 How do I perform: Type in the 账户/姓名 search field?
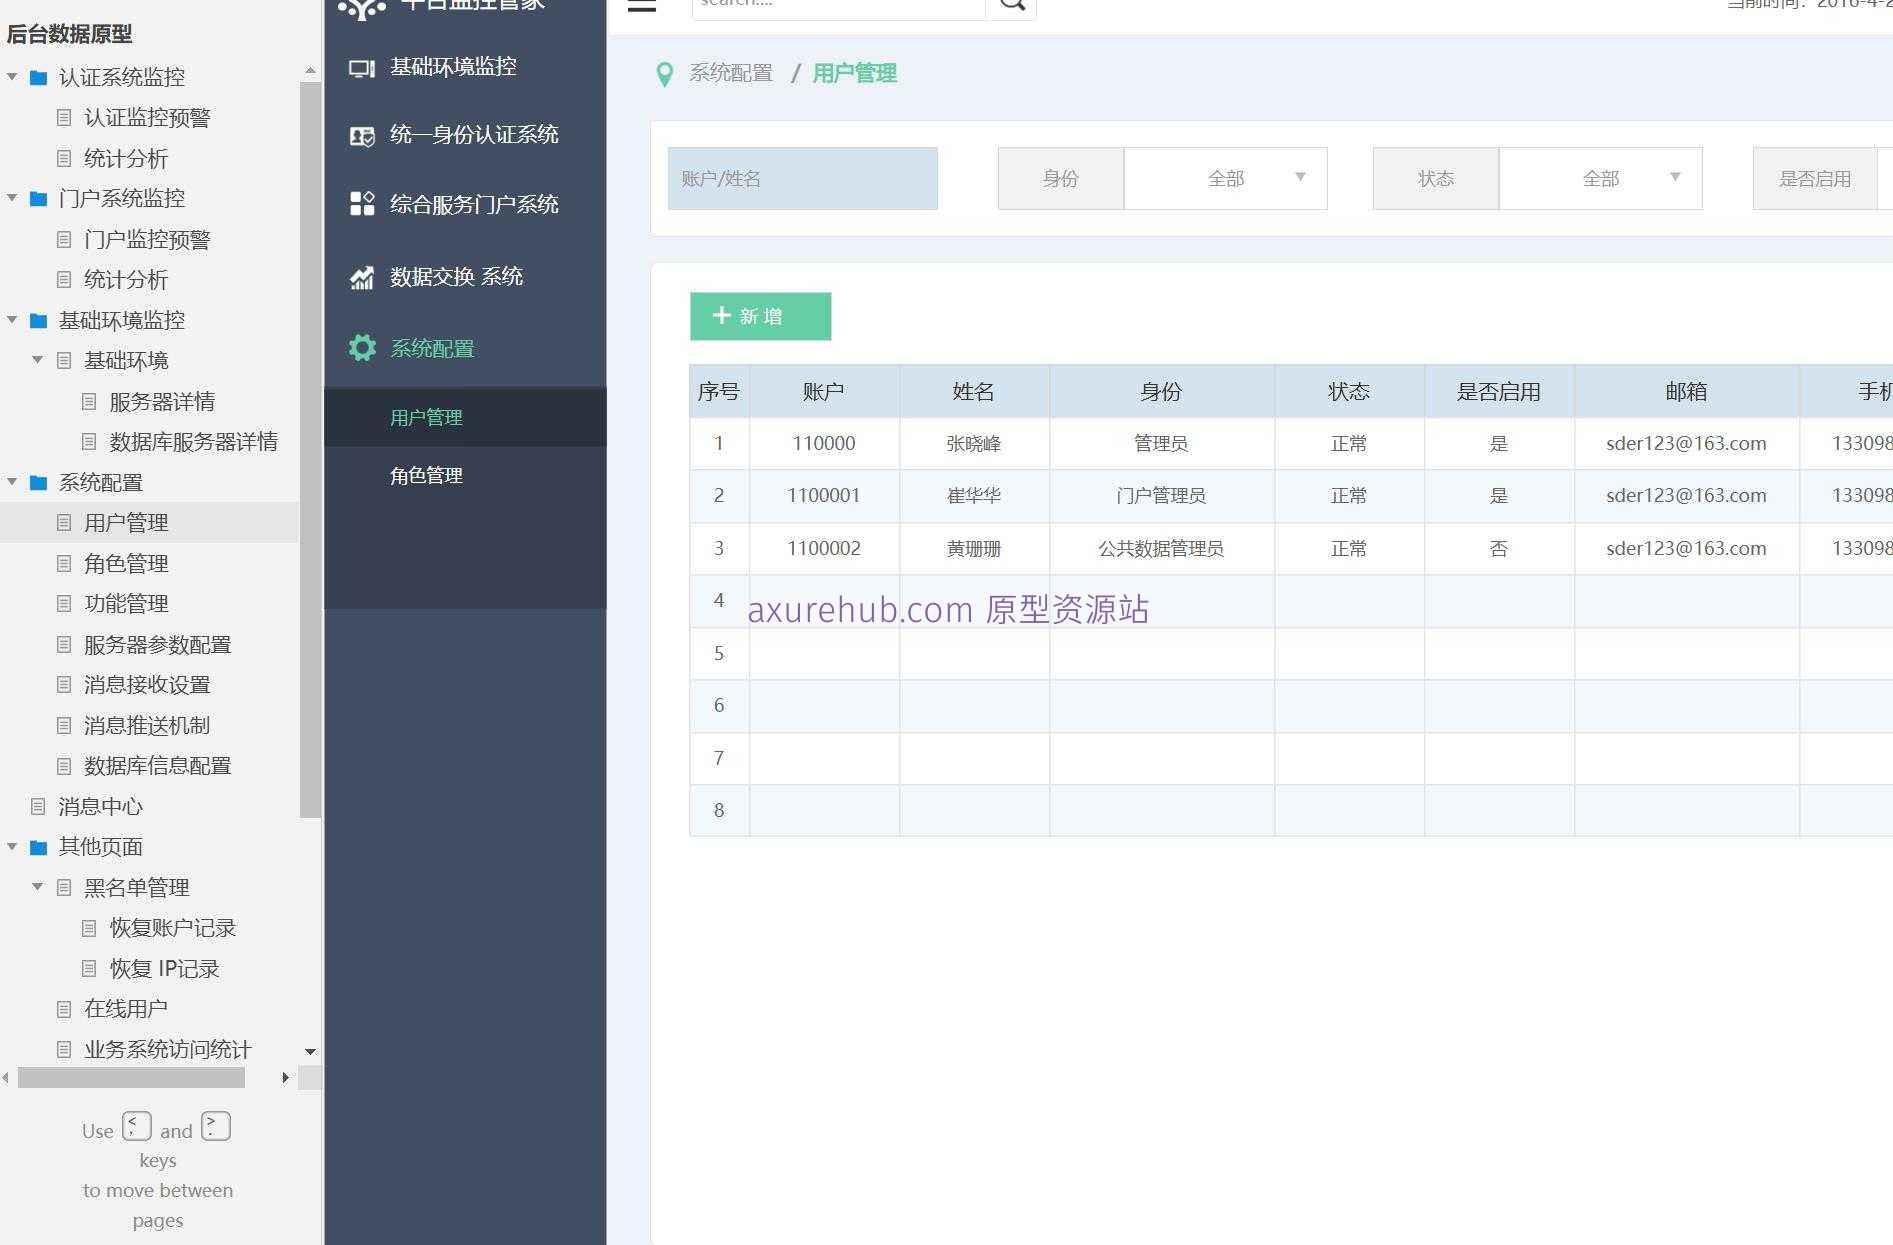coord(802,178)
